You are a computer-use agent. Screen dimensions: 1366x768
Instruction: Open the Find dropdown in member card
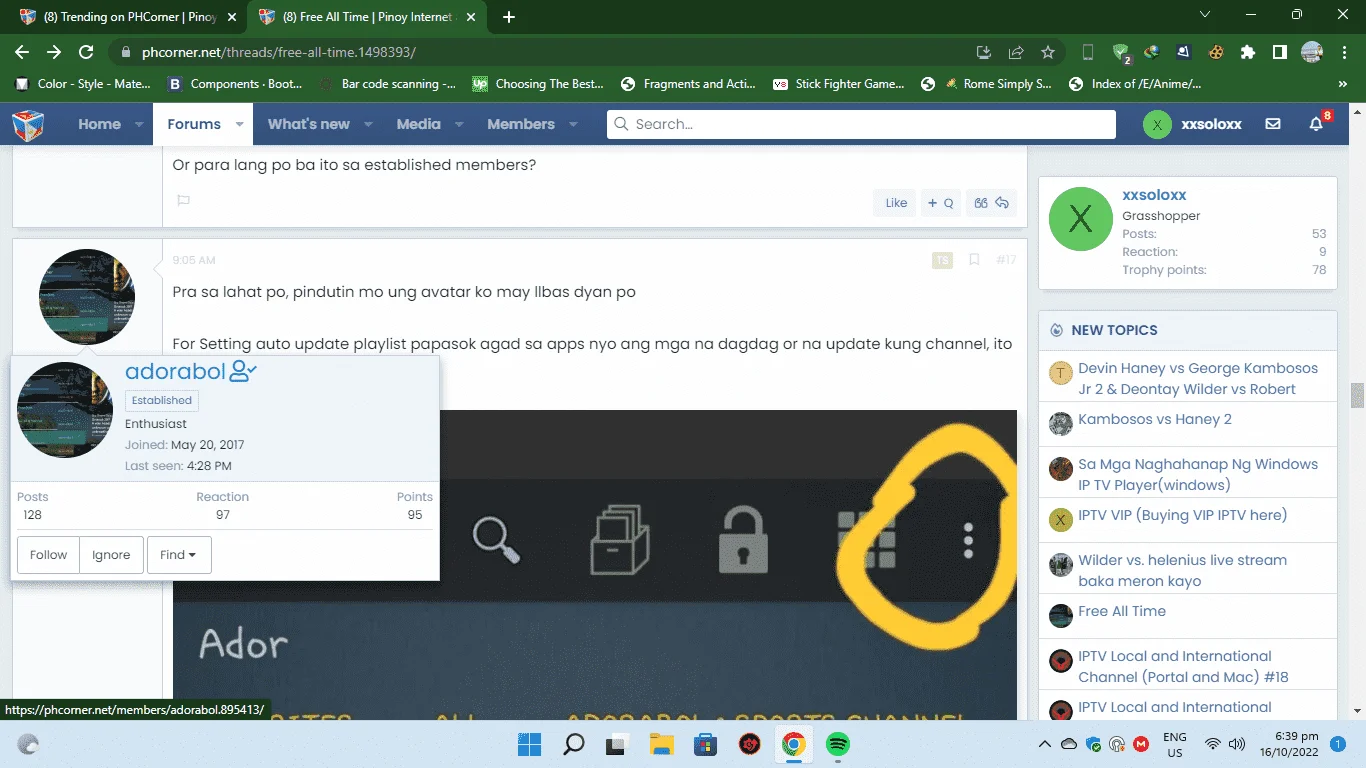point(179,555)
